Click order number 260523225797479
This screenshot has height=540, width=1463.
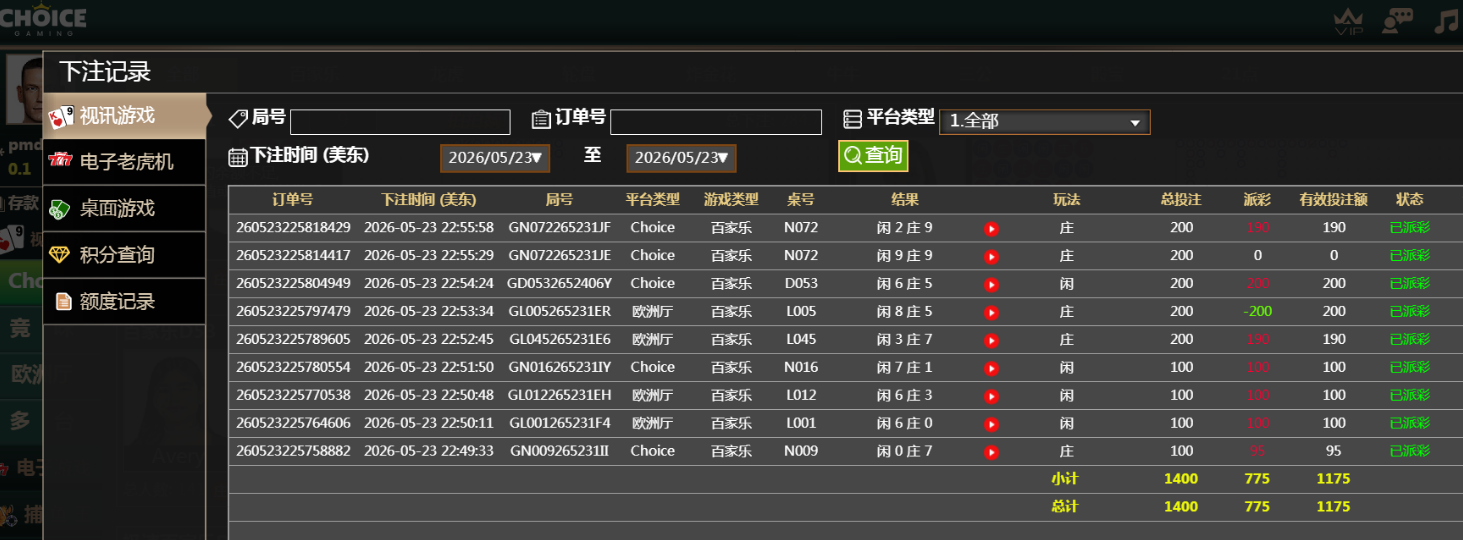click(293, 311)
